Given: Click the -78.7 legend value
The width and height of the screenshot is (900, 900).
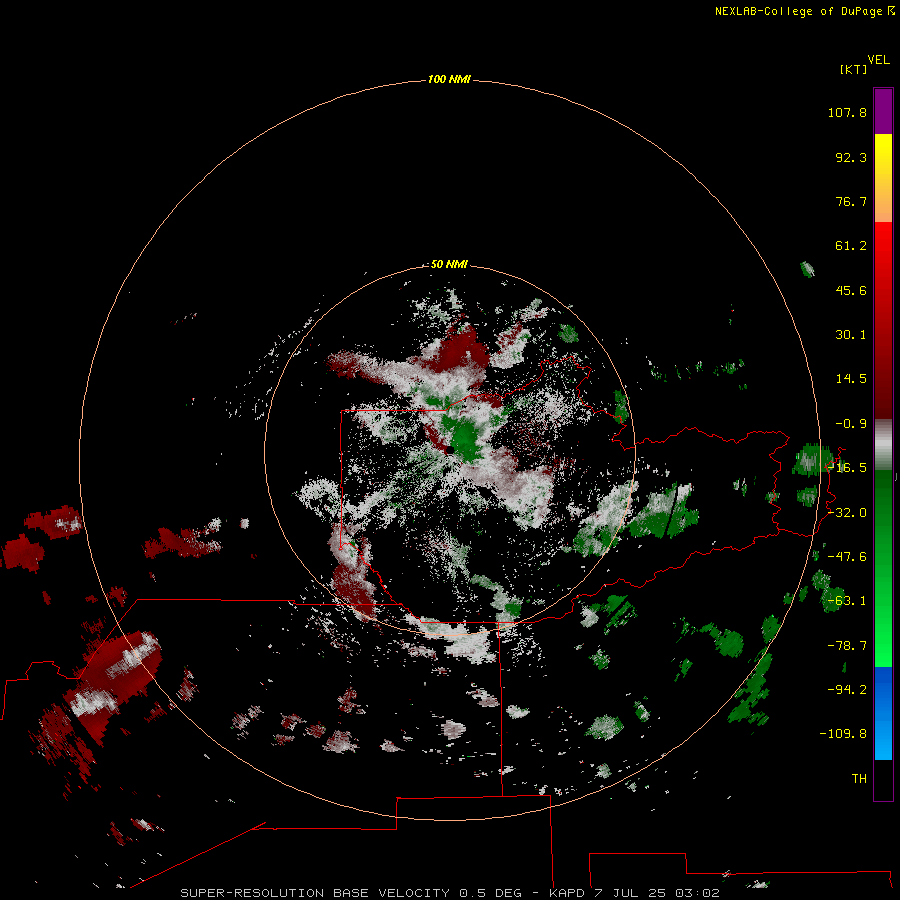Looking at the screenshot, I should (847, 646).
